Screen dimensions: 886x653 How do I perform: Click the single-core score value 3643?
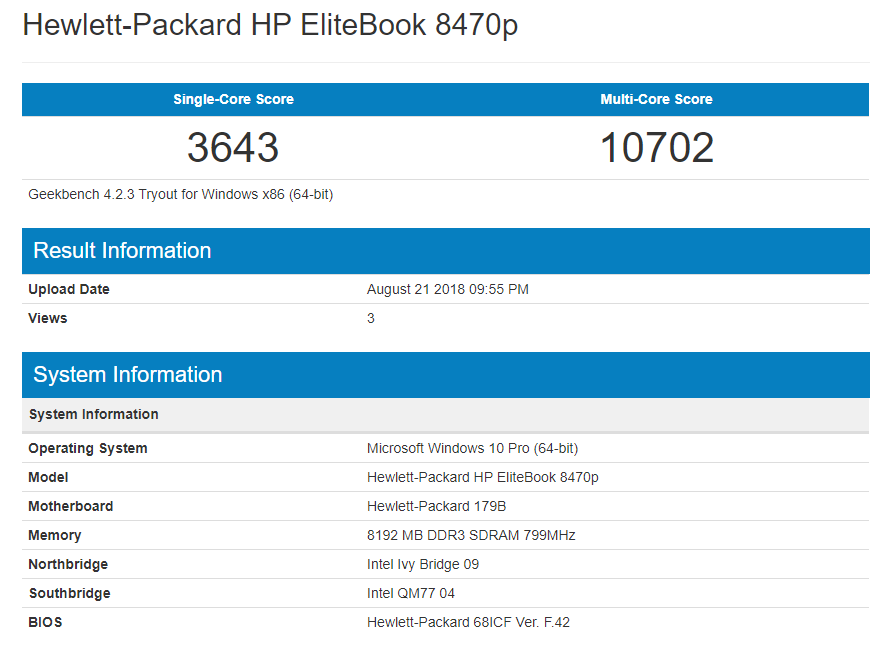coord(233,148)
